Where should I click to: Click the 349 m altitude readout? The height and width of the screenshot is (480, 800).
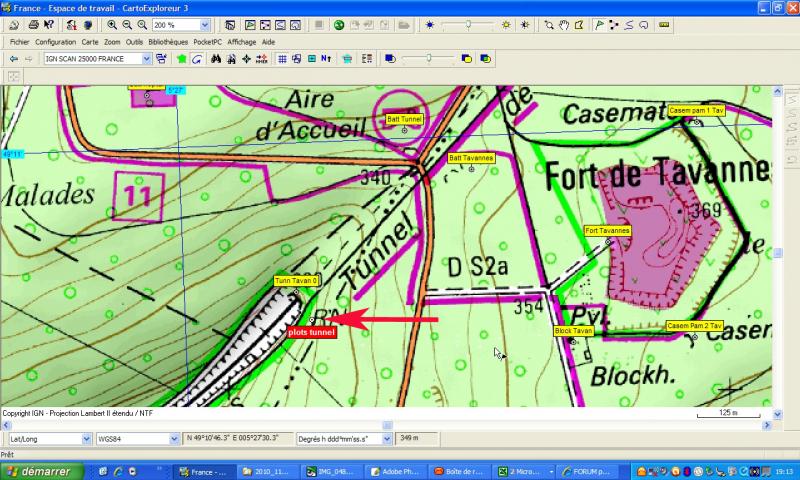(417, 438)
